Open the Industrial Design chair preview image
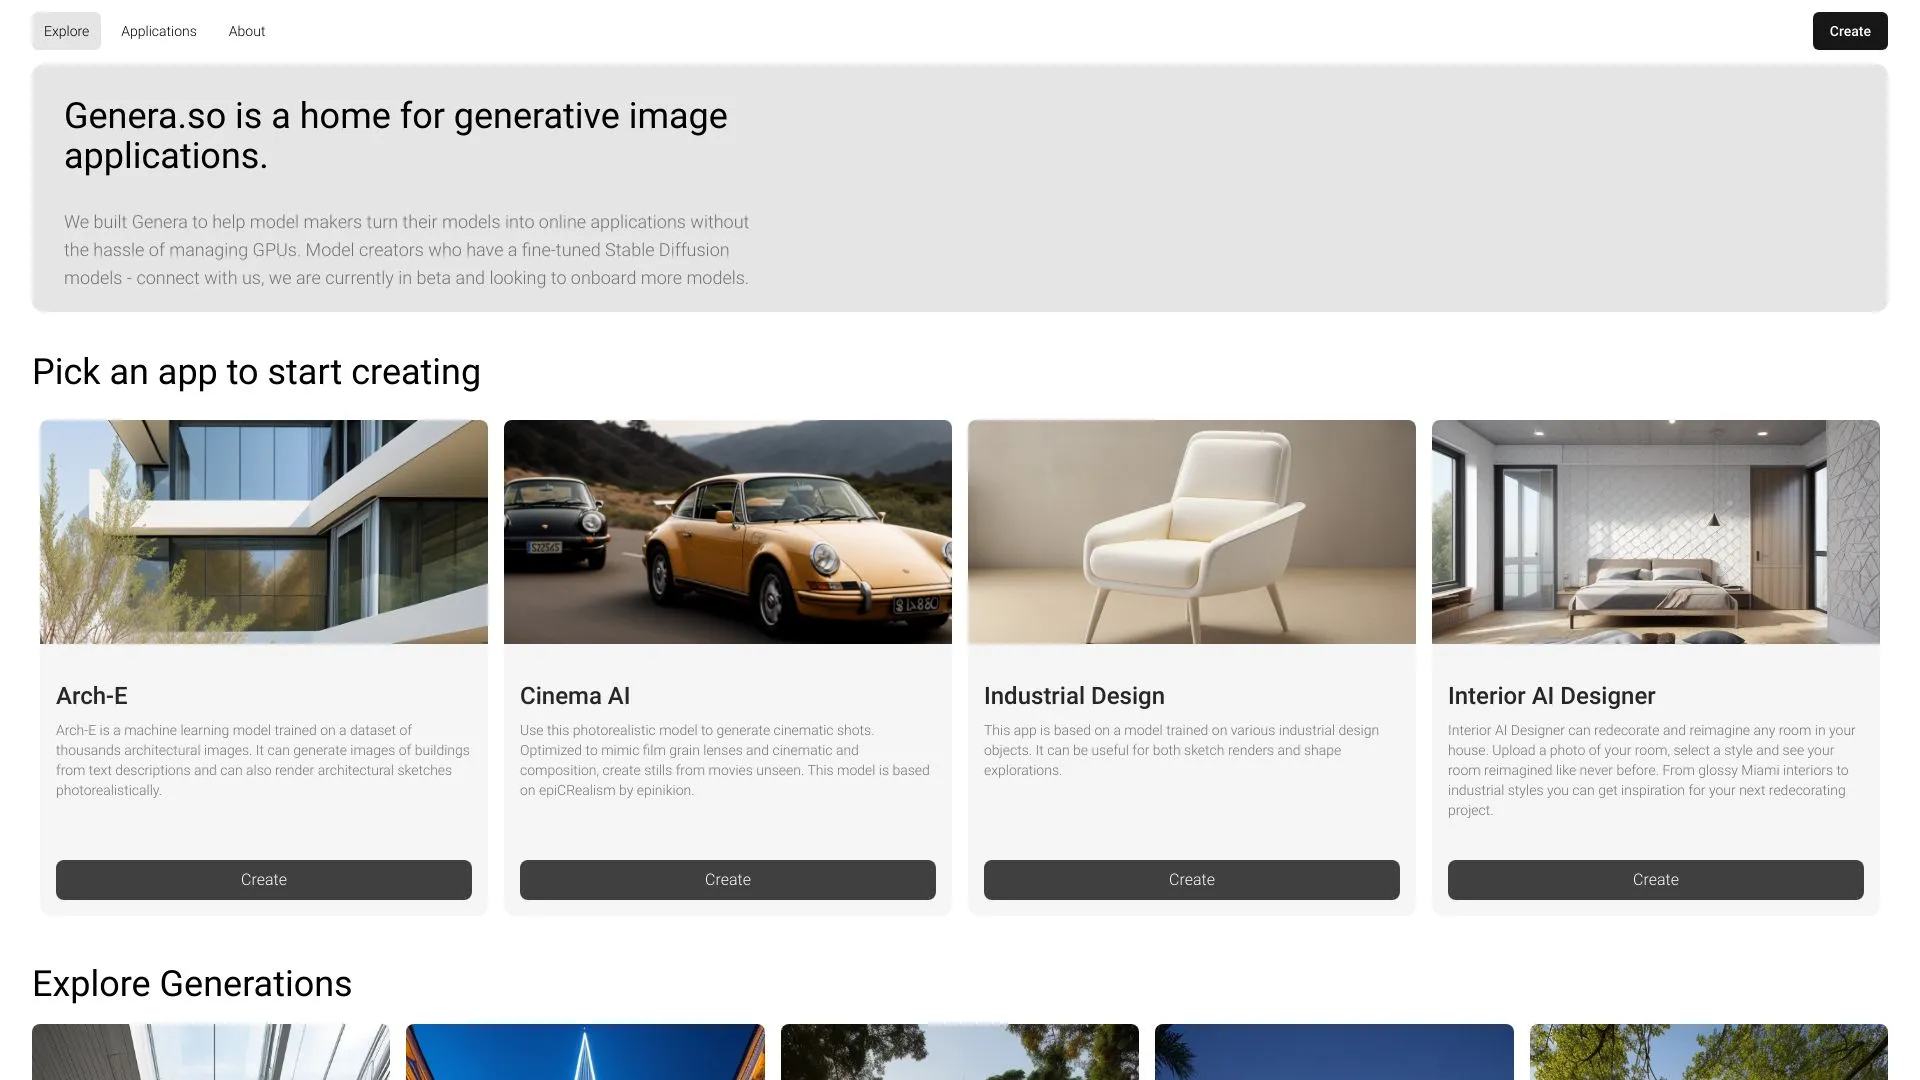Image resolution: width=1920 pixels, height=1080 pixels. click(1191, 531)
